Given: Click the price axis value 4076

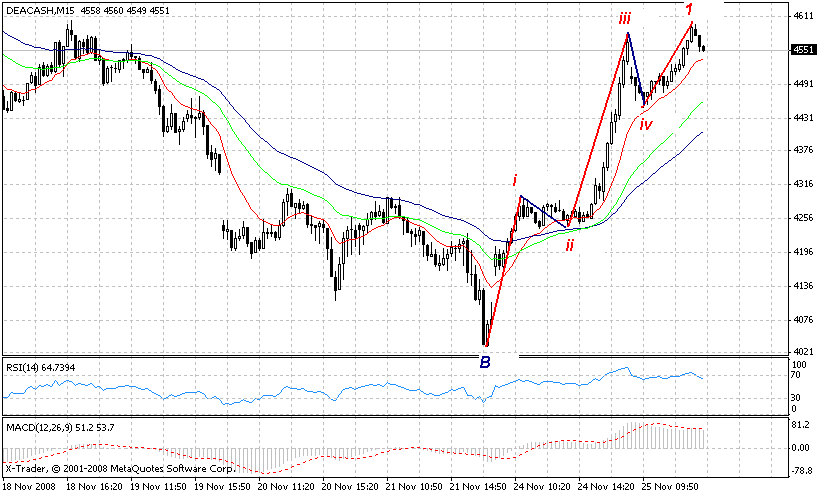Looking at the screenshot, I should pos(803,320).
